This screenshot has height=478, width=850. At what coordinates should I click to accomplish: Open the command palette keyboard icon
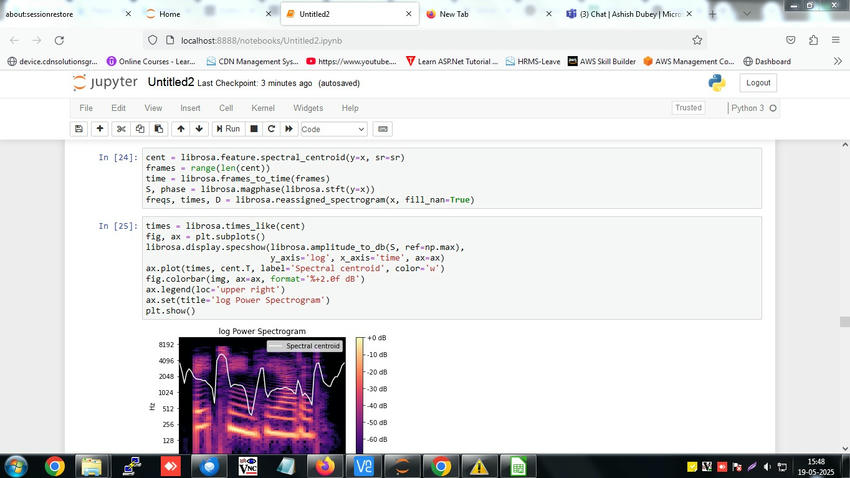(x=382, y=129)
